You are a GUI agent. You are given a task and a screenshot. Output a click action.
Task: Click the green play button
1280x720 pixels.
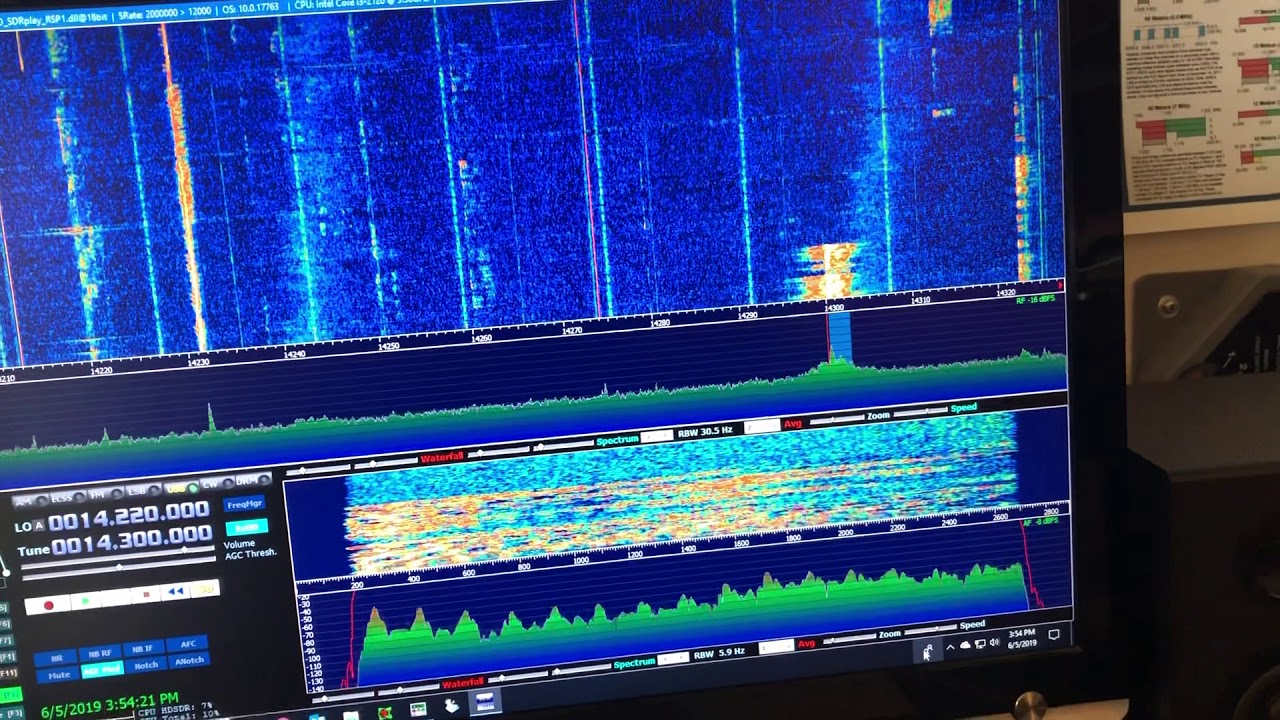[x=85, y=600]
